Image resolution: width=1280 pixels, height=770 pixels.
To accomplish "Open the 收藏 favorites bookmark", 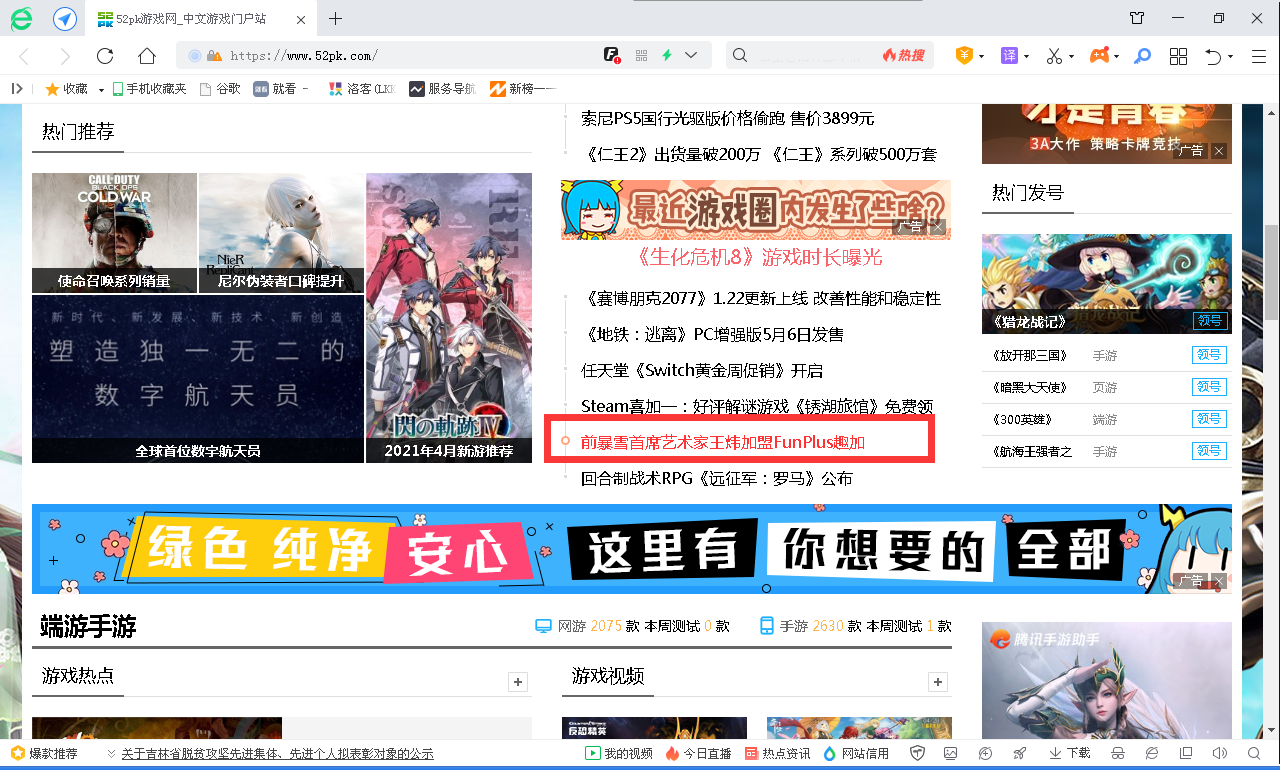I will [66, 89].
